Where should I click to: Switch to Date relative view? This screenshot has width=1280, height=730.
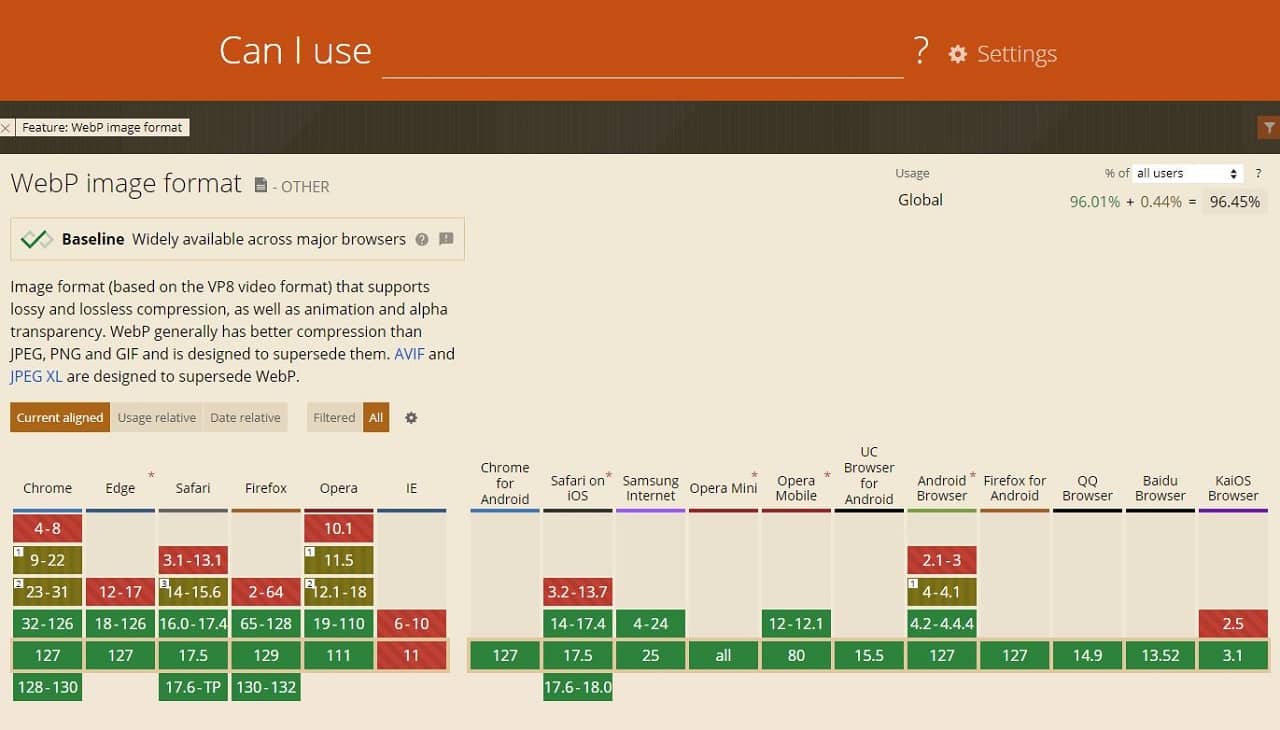245,418
